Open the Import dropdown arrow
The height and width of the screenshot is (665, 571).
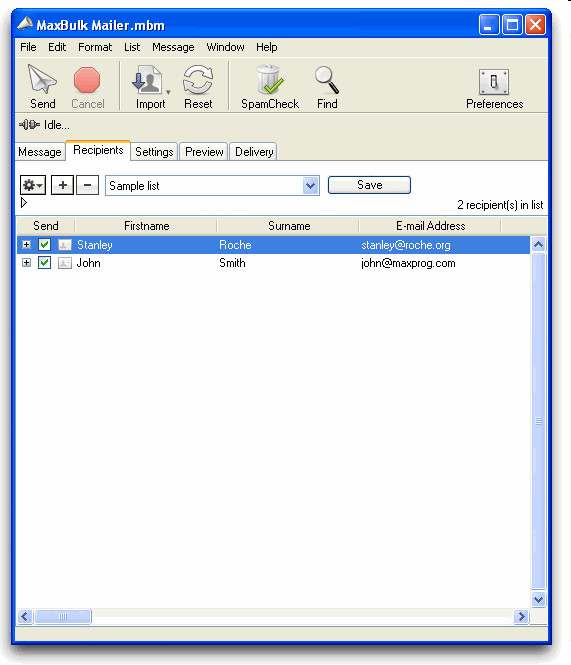tap(168, 92)
